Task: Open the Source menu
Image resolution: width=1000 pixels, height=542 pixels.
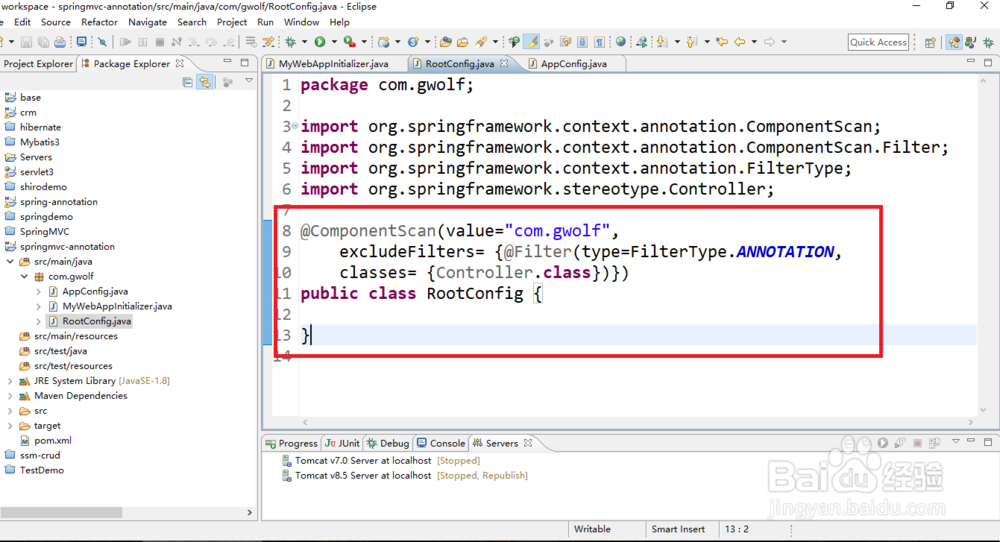Action: (x=55, y=22)
